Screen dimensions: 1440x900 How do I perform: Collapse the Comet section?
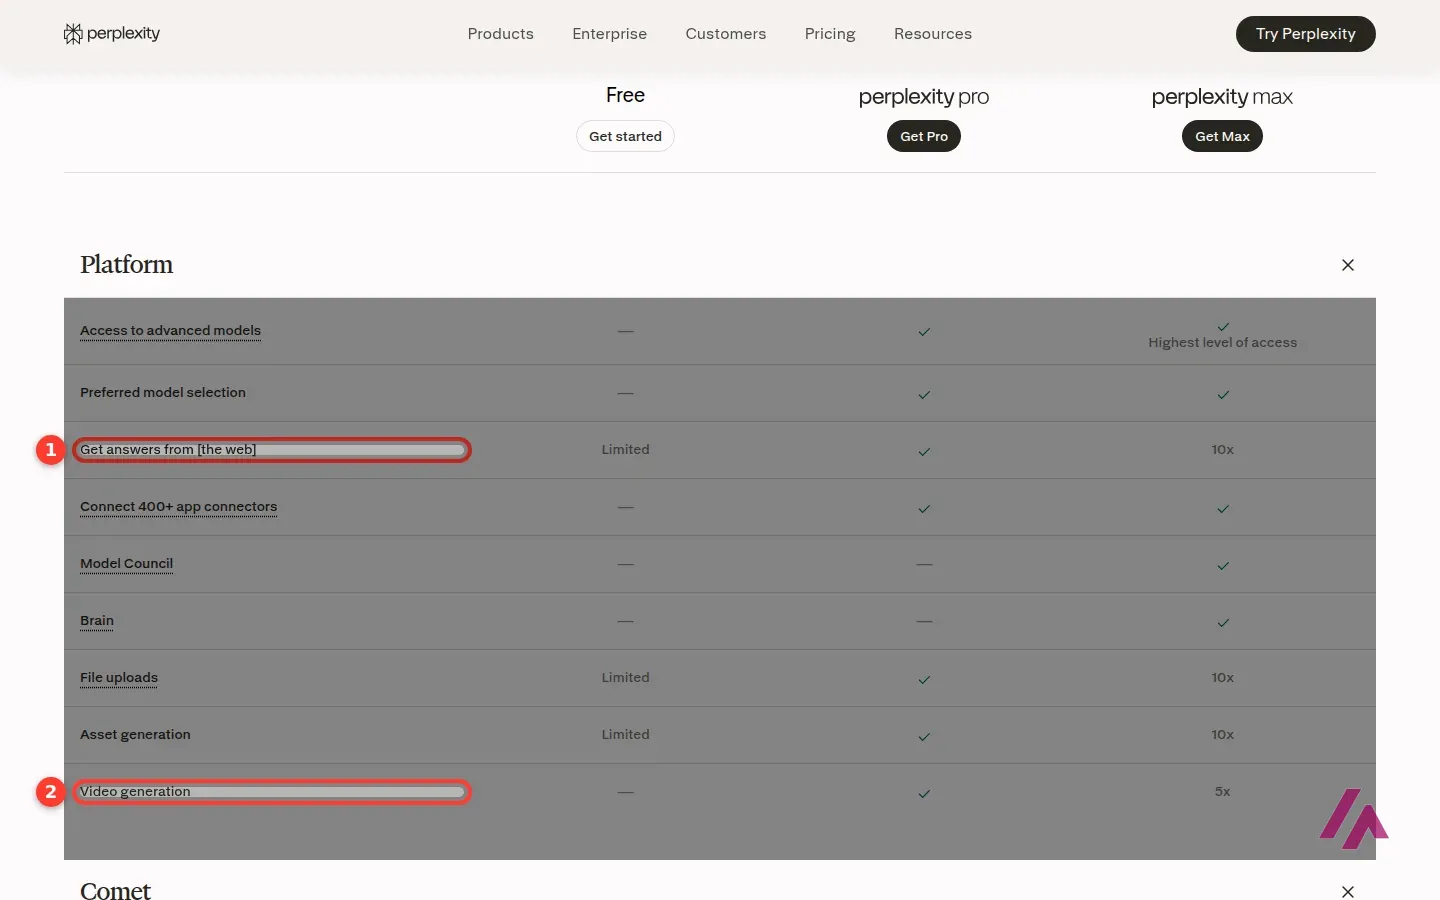point(1347,891)
